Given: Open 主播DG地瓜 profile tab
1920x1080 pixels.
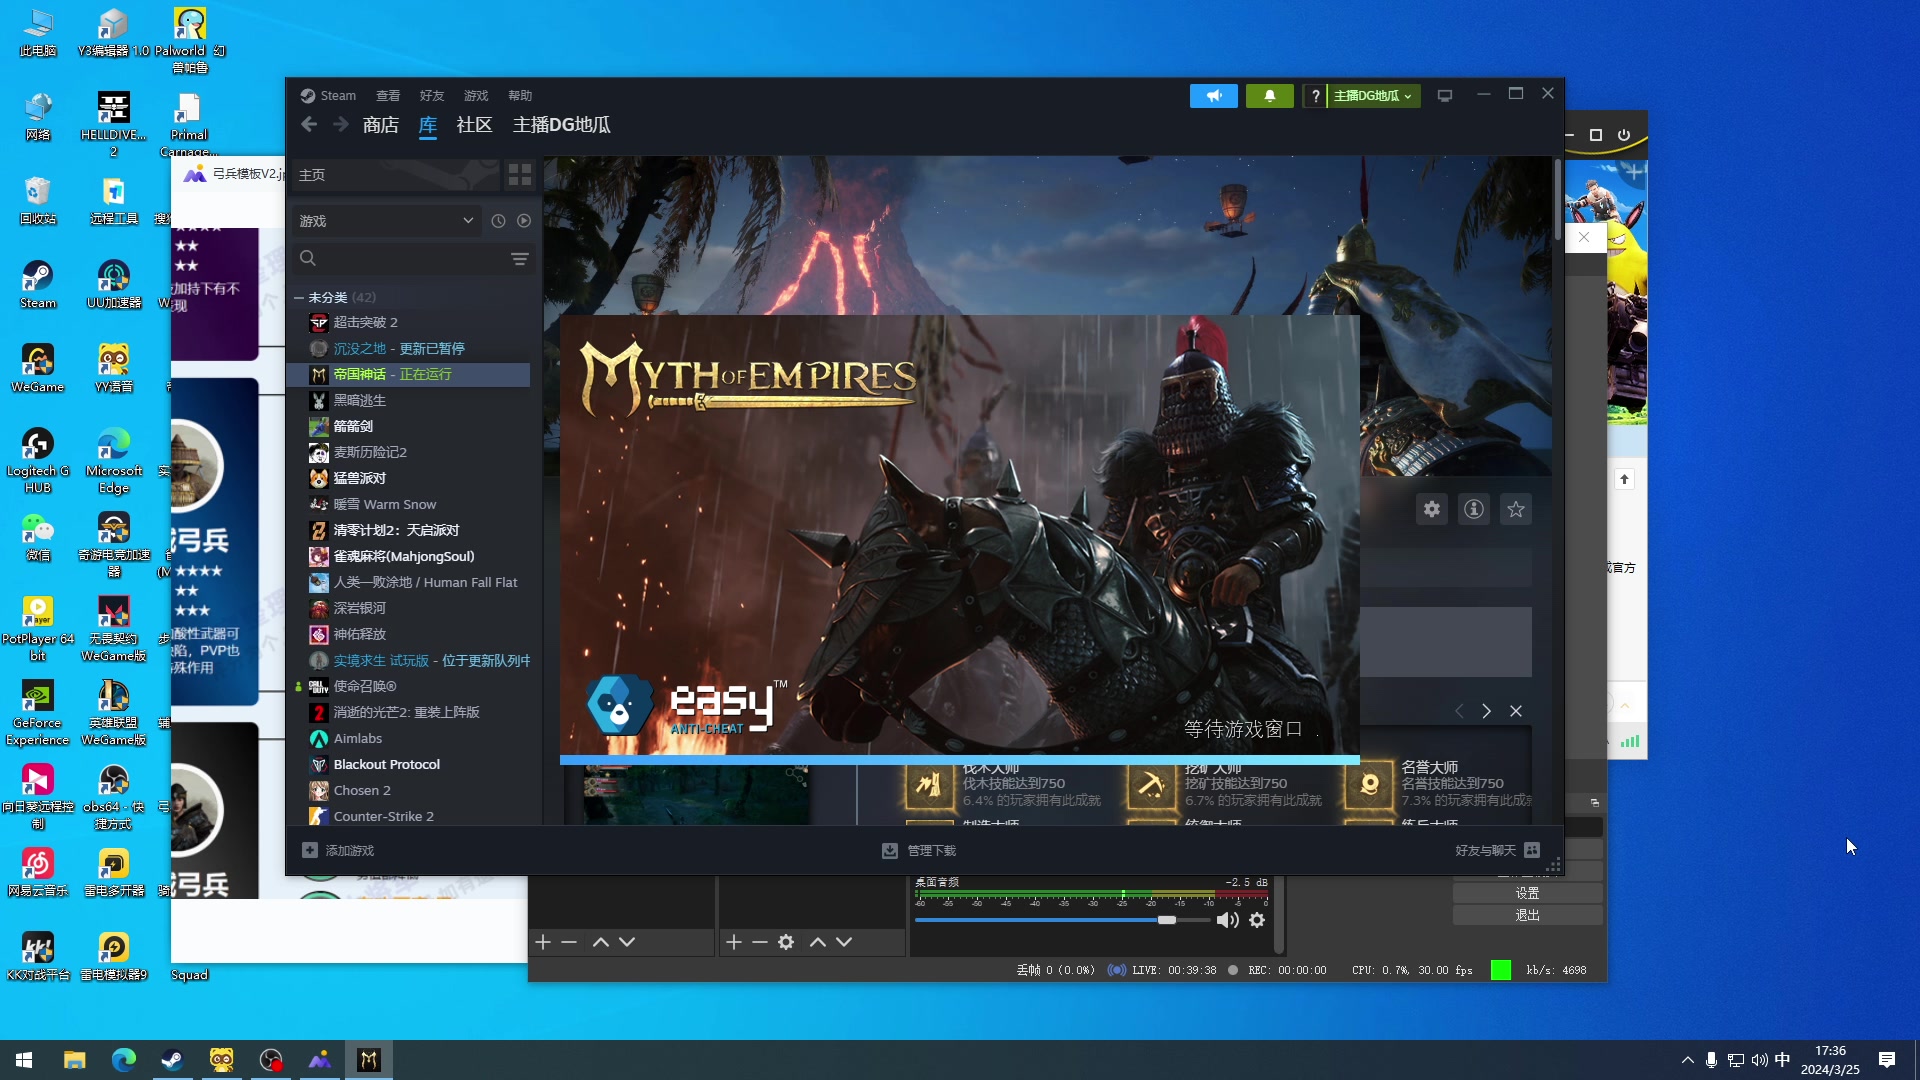Looking at the screenshot, I should [562, 125].
